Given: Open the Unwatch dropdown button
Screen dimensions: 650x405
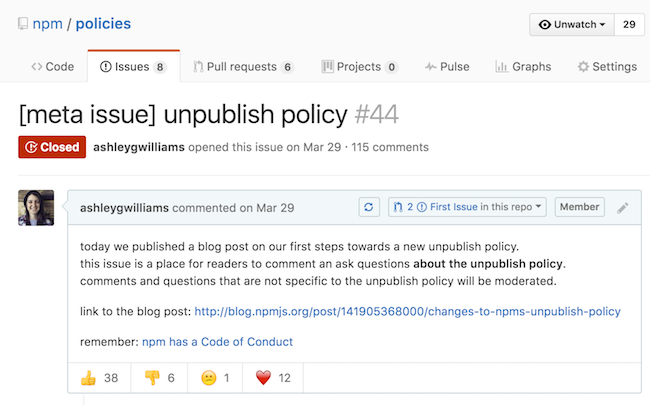Looking at the screenshot, I should pyautogui.click(x=572, y=24).
